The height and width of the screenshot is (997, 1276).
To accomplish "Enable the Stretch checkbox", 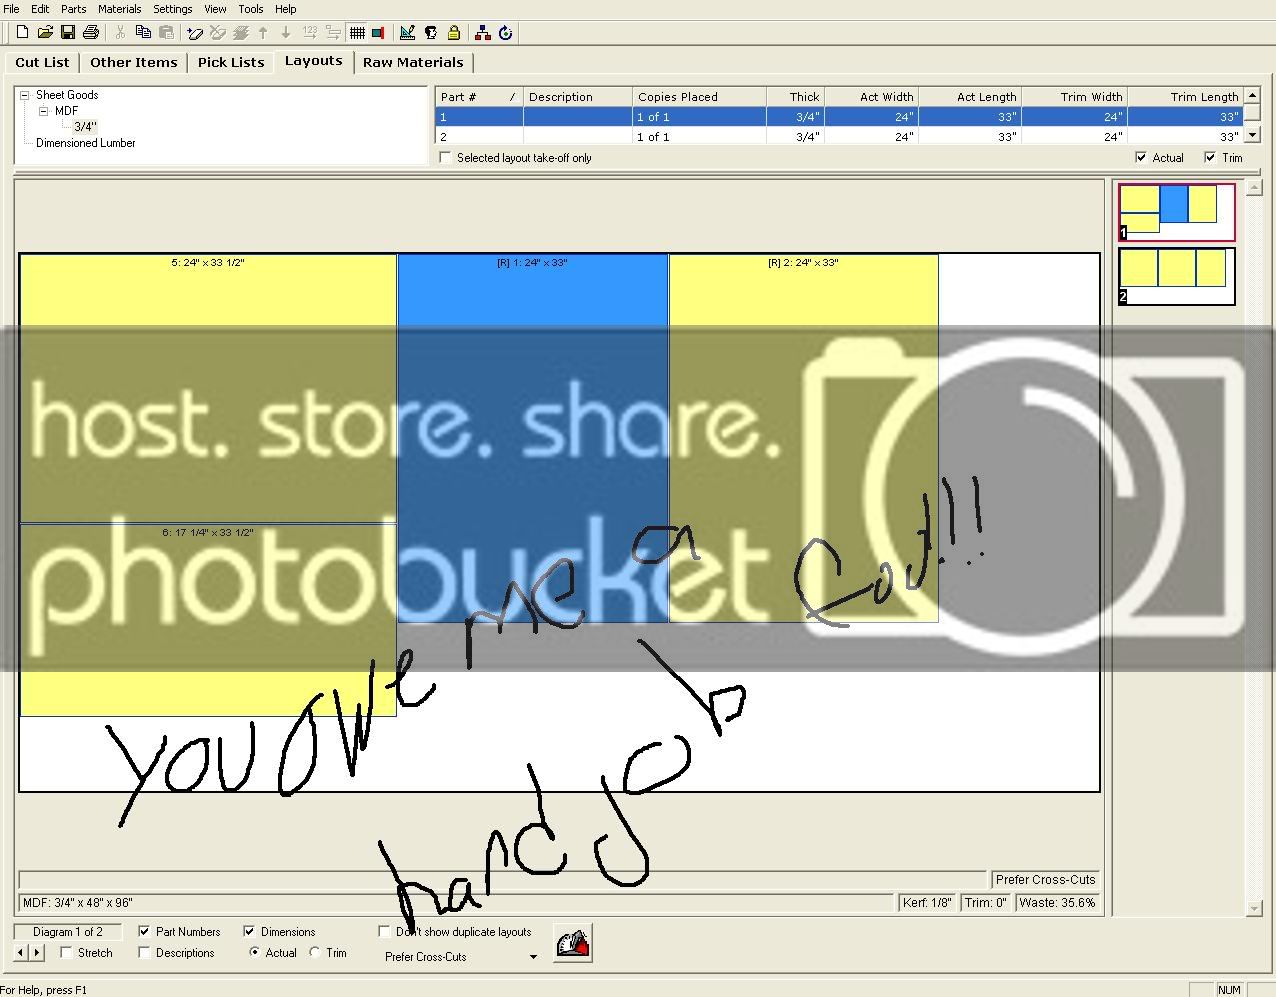I will point(66,953).
